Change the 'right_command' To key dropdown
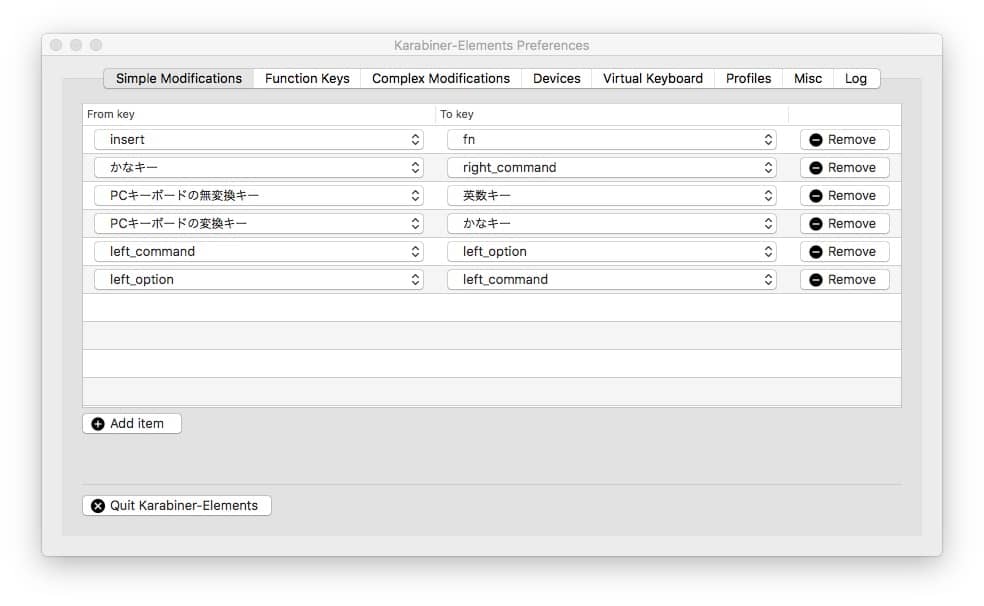 click(x=612, y=167)
